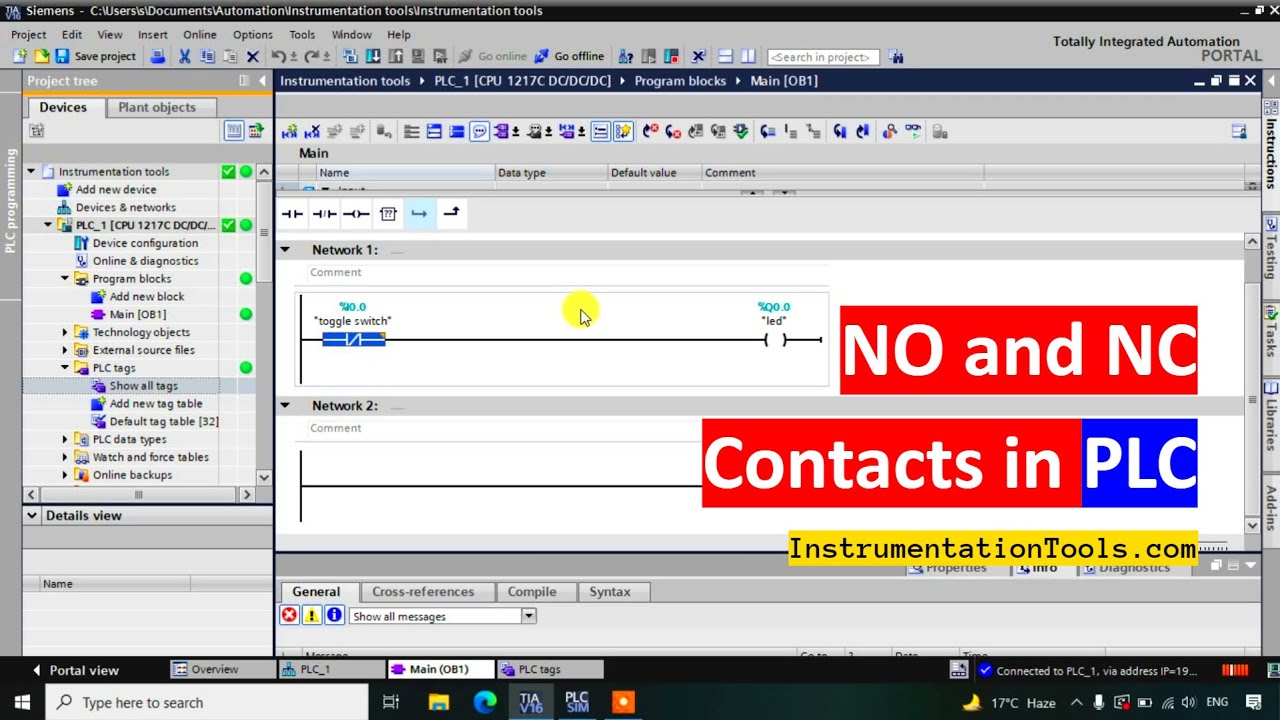Click the Go offline button
Viewport: 1280px width, 720px height.
click(569, 56)
